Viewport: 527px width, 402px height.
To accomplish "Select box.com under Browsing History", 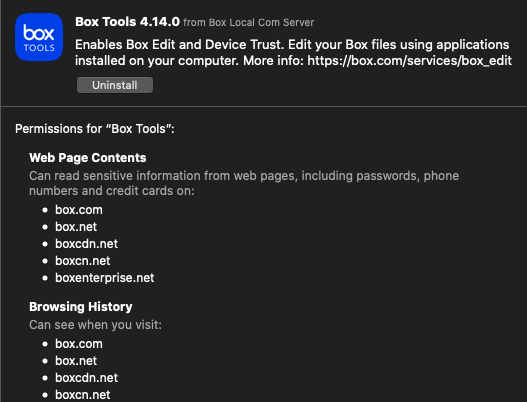I will pyautogui.click(x=79, y=344).
